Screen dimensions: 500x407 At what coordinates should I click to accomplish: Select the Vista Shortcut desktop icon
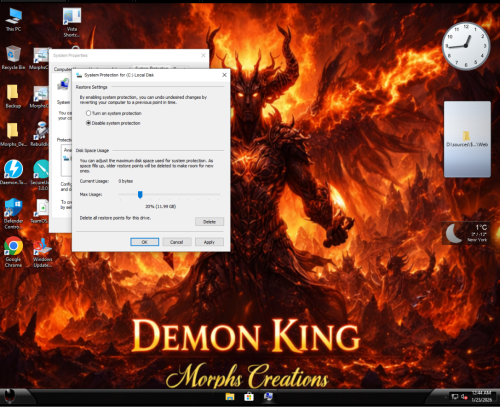click(x=72, y=22)
